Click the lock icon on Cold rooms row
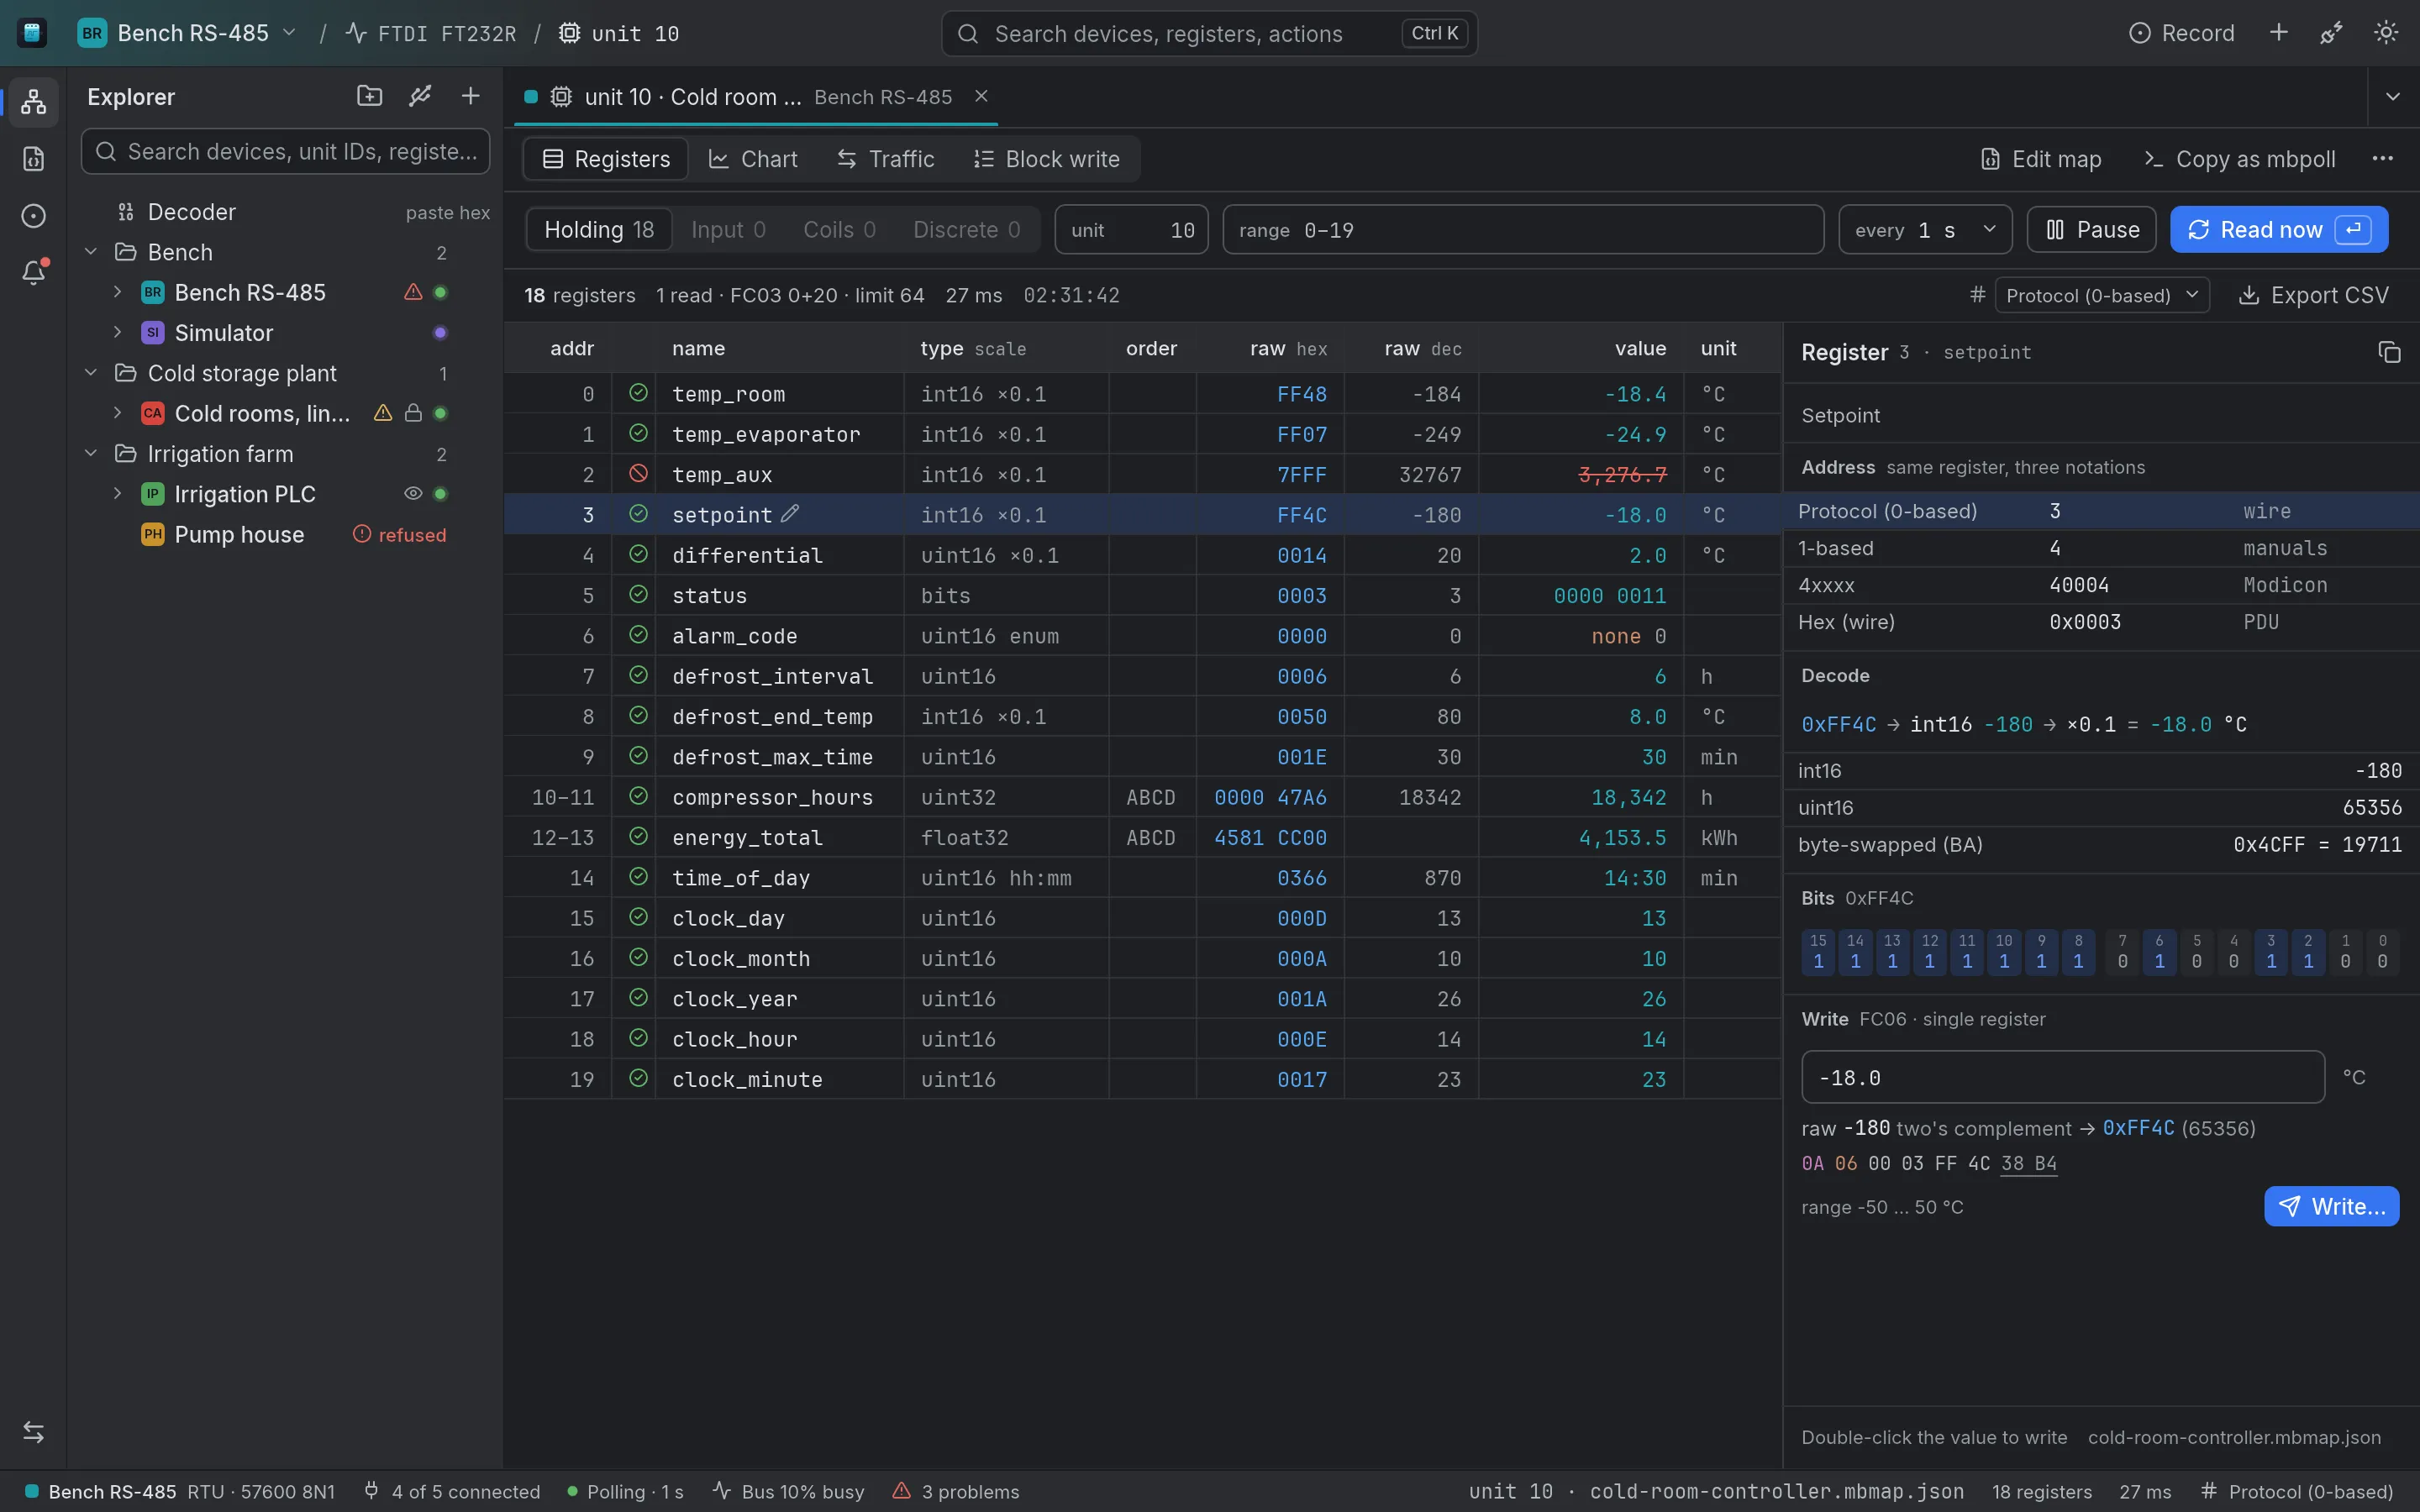The width and height of the screenshot is (2420, 1512). tap(412, 413)
